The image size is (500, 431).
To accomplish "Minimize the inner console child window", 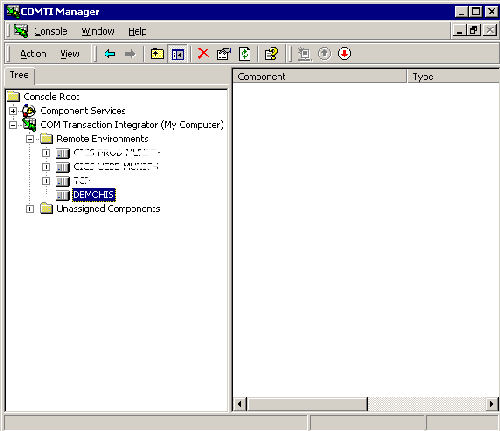I will pos(459,31).
